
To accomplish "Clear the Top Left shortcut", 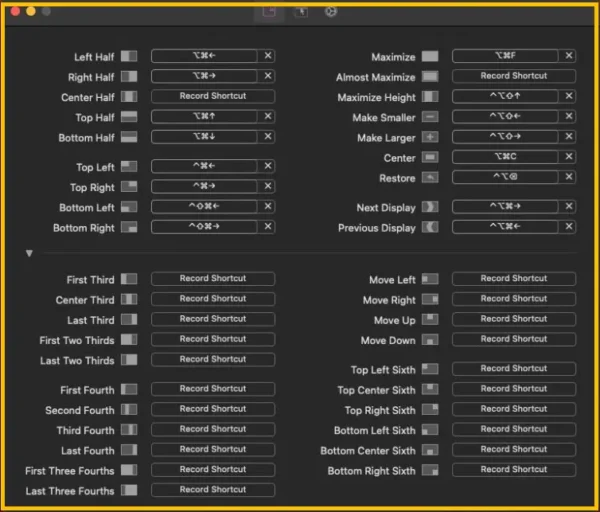I will (x=268, y=166).
